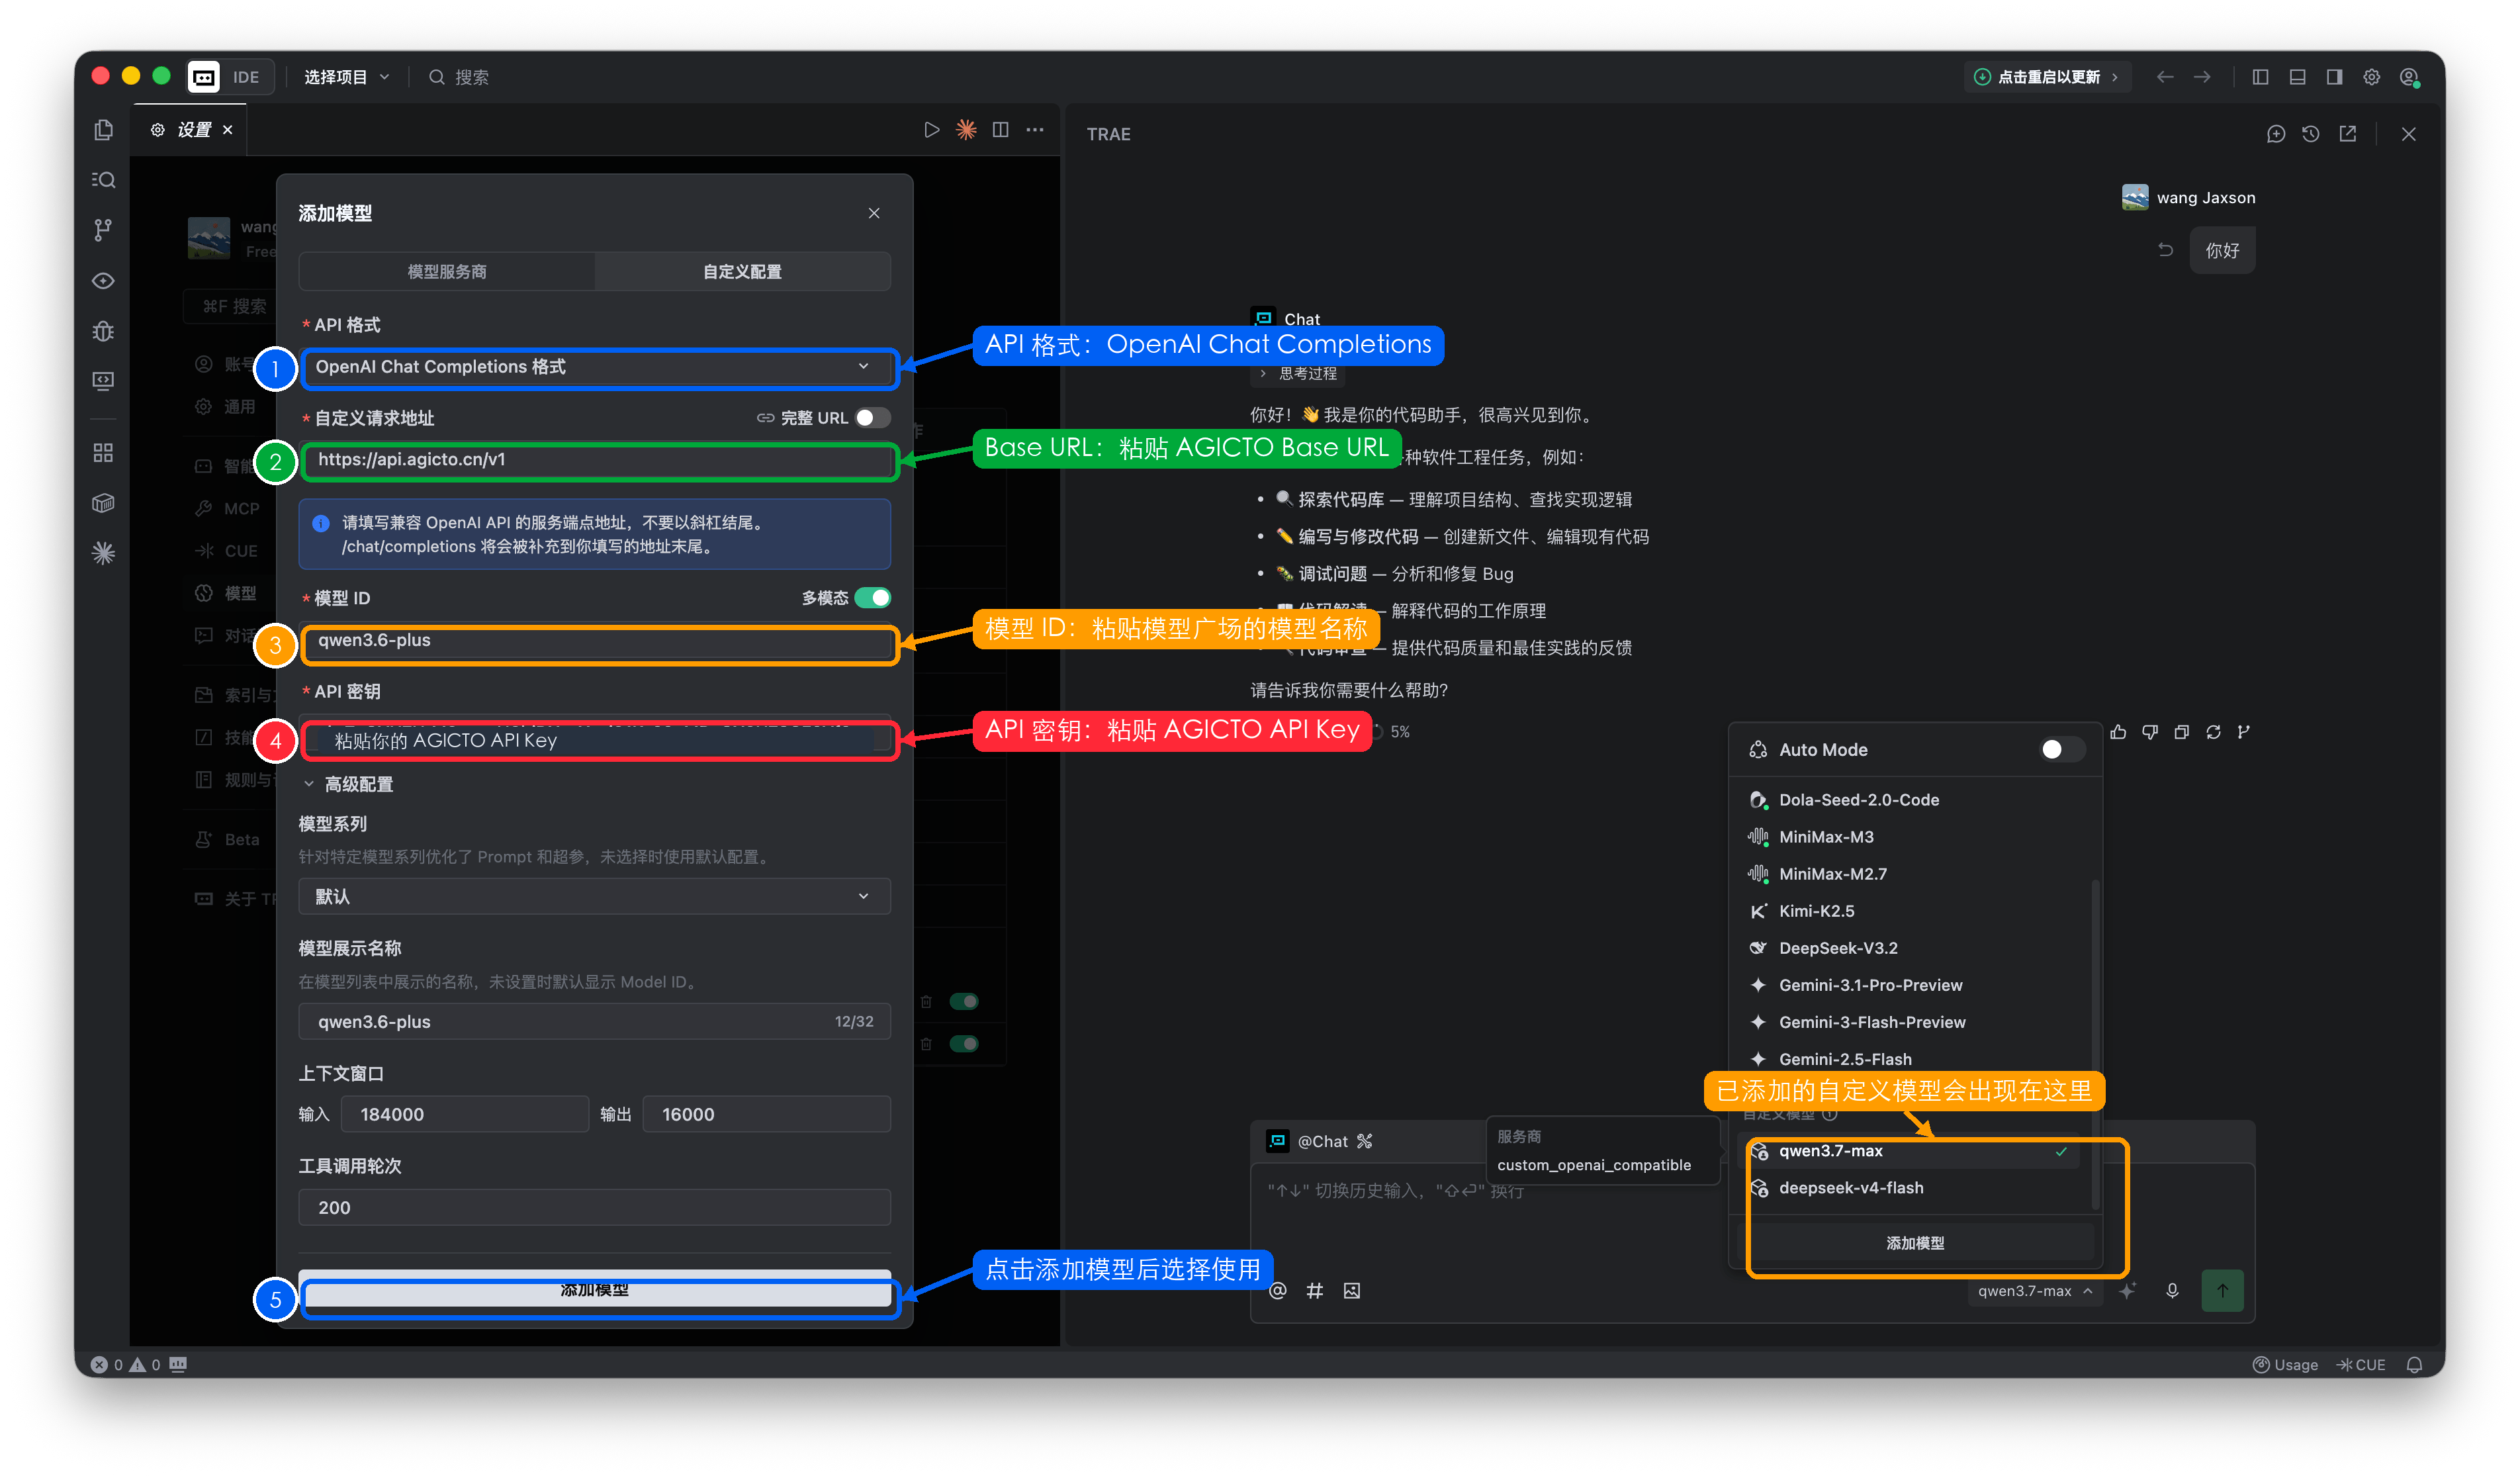Click the 自定义请求地址 URL field

tap(594, 461)
